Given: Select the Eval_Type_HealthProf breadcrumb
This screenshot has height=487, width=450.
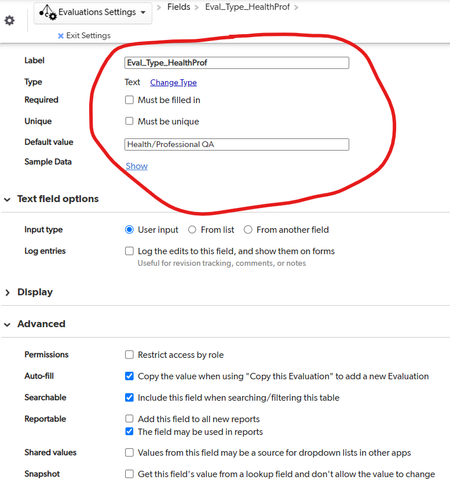Looking at the screenshot, I should click(x=247, y=7).
